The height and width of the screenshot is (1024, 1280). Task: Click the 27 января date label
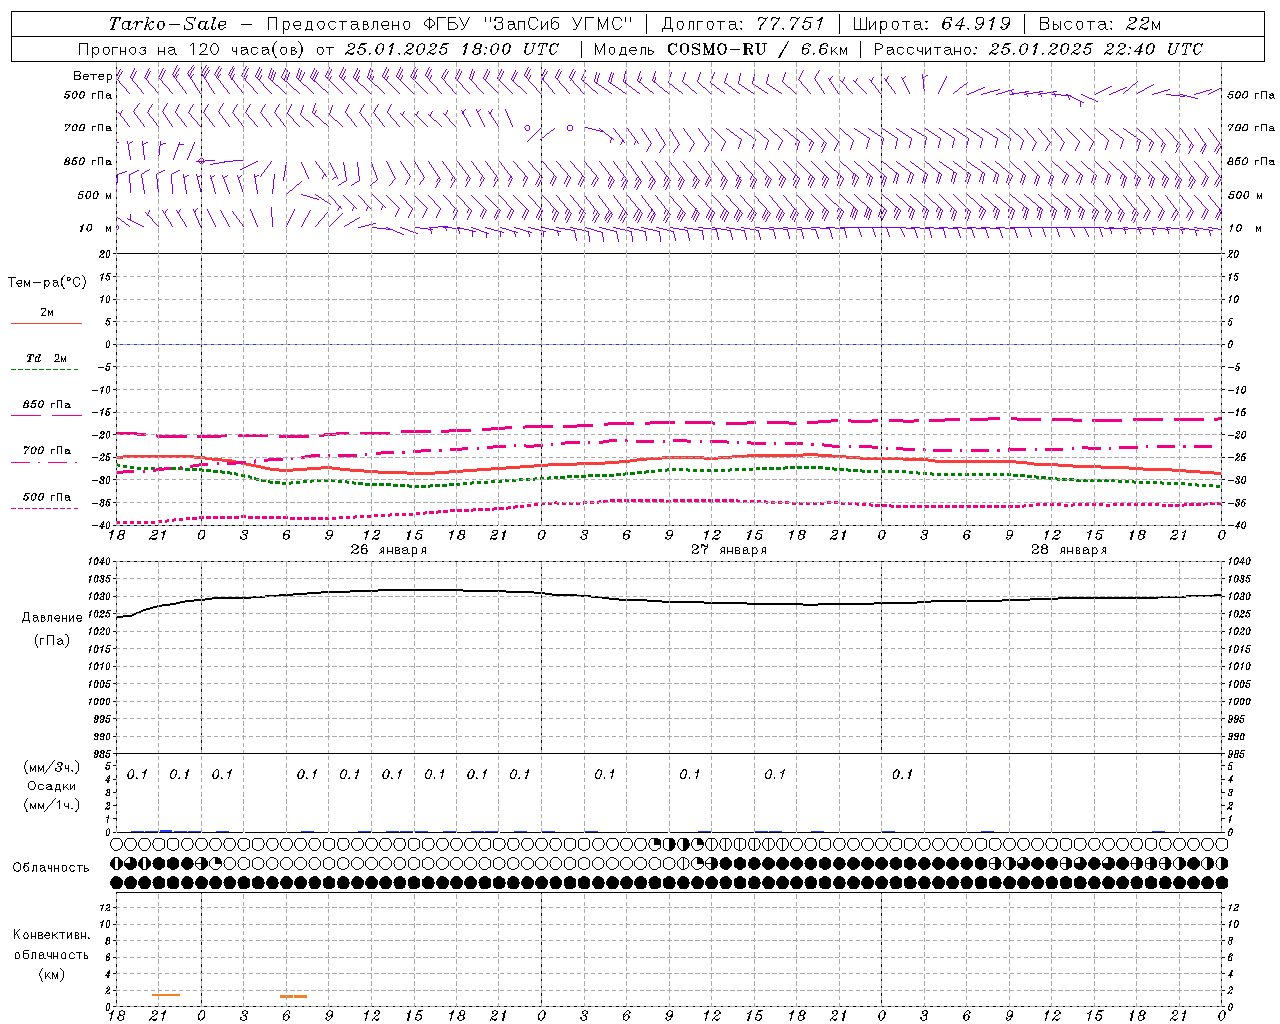pos(729,550)
